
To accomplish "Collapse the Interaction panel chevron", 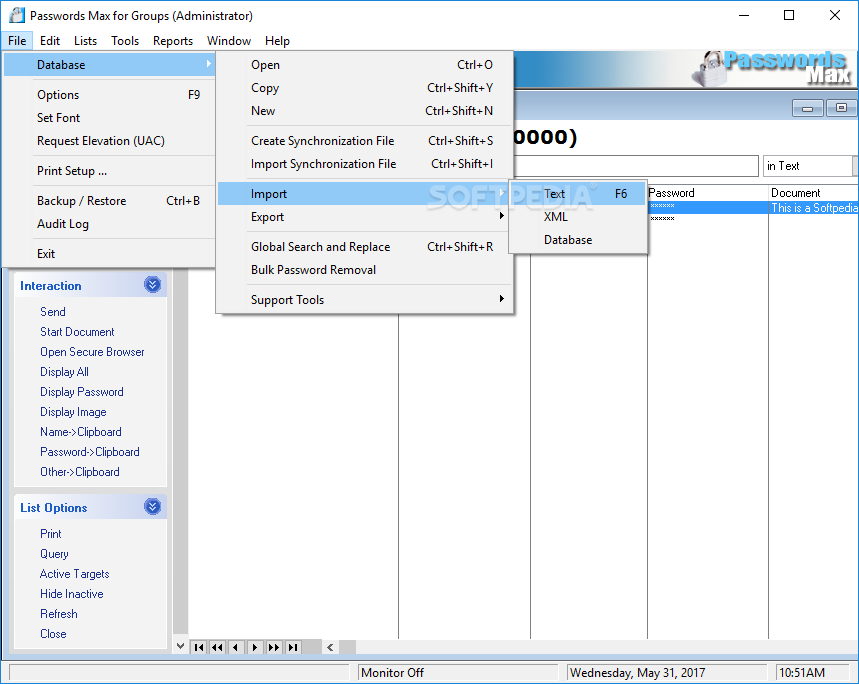I will coord(152,285).
